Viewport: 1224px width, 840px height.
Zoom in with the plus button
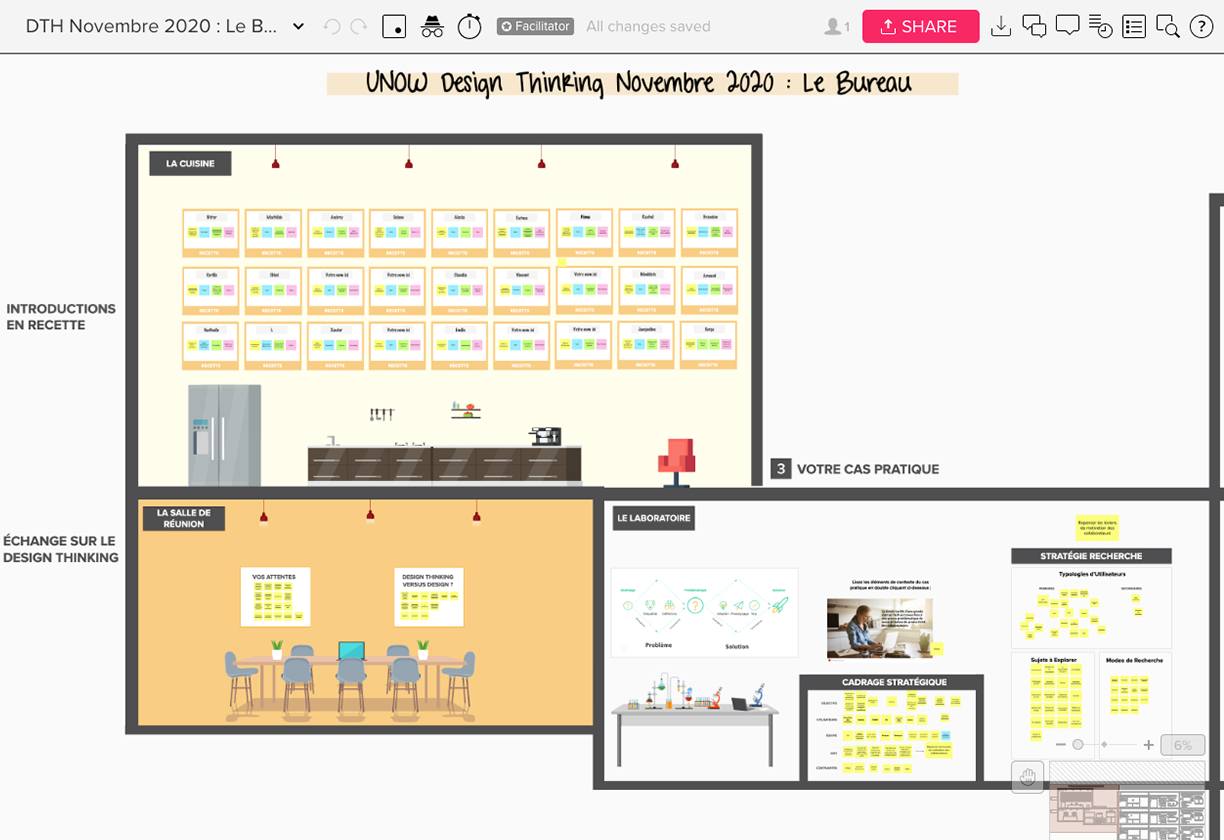click(x=1149, y=745)
